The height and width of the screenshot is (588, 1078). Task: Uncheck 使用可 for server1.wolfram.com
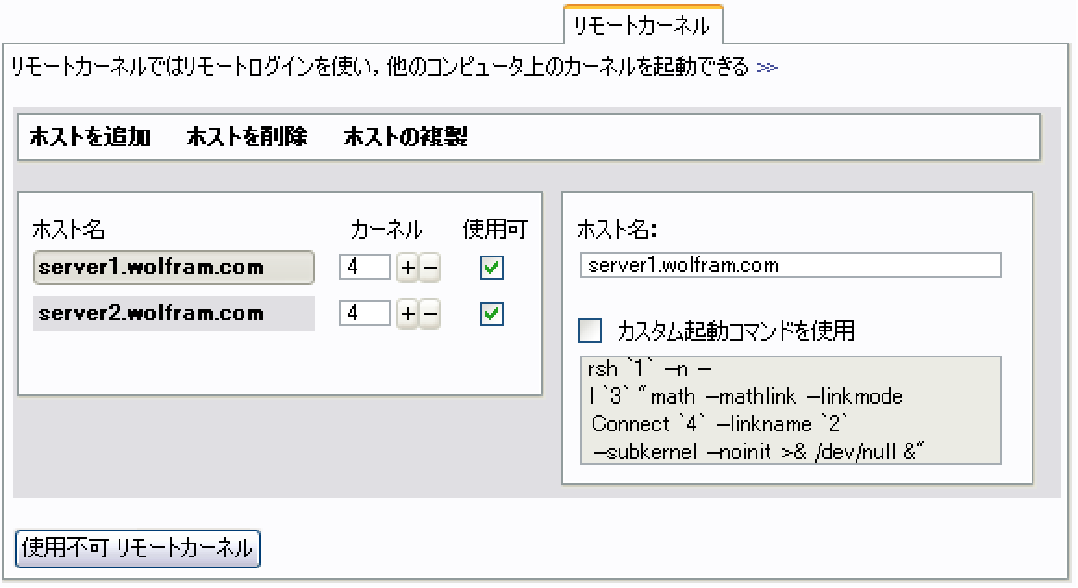pyautogui.click(x=492, y=268)
